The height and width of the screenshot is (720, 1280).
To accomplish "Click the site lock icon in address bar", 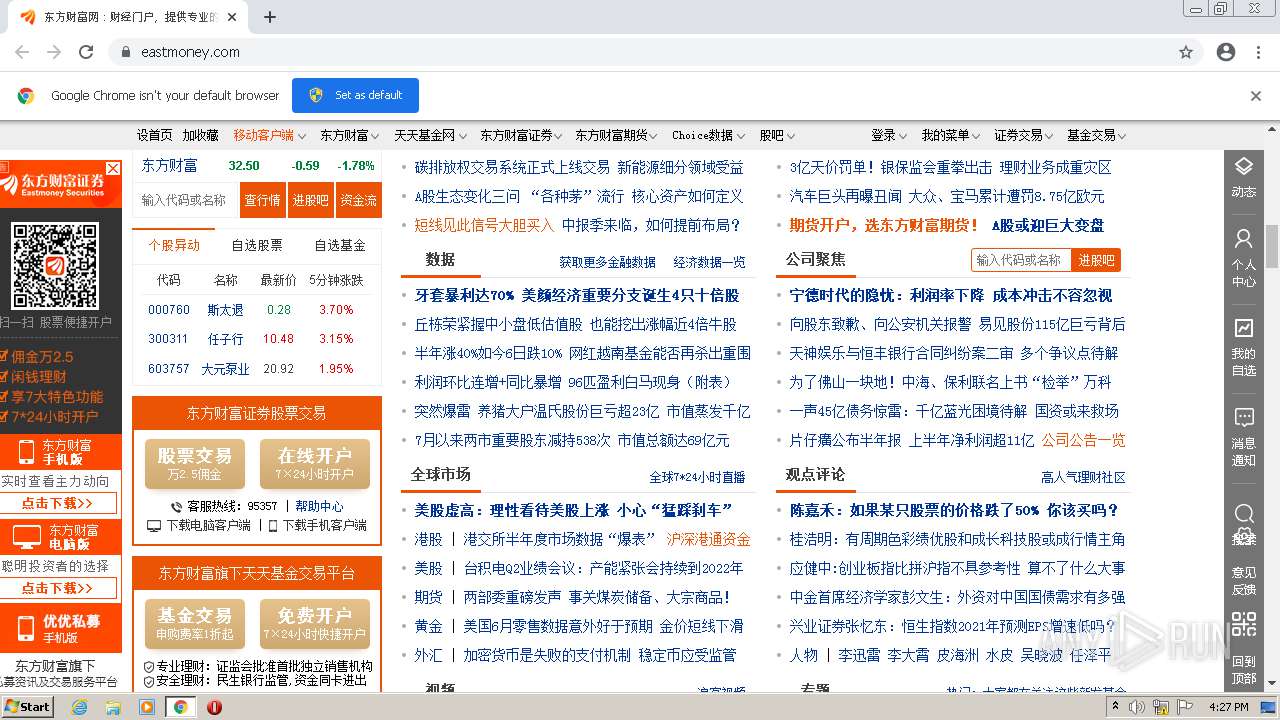I will 125,52.
